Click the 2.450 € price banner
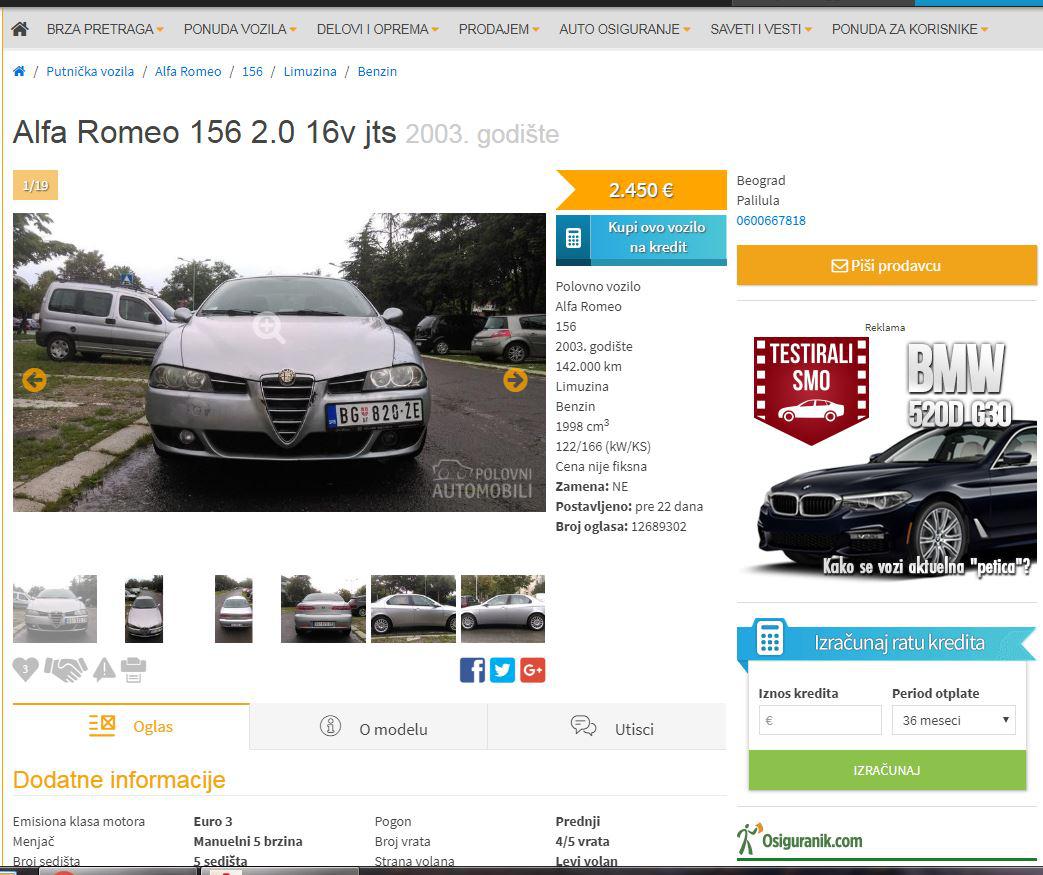 [641, 190]
